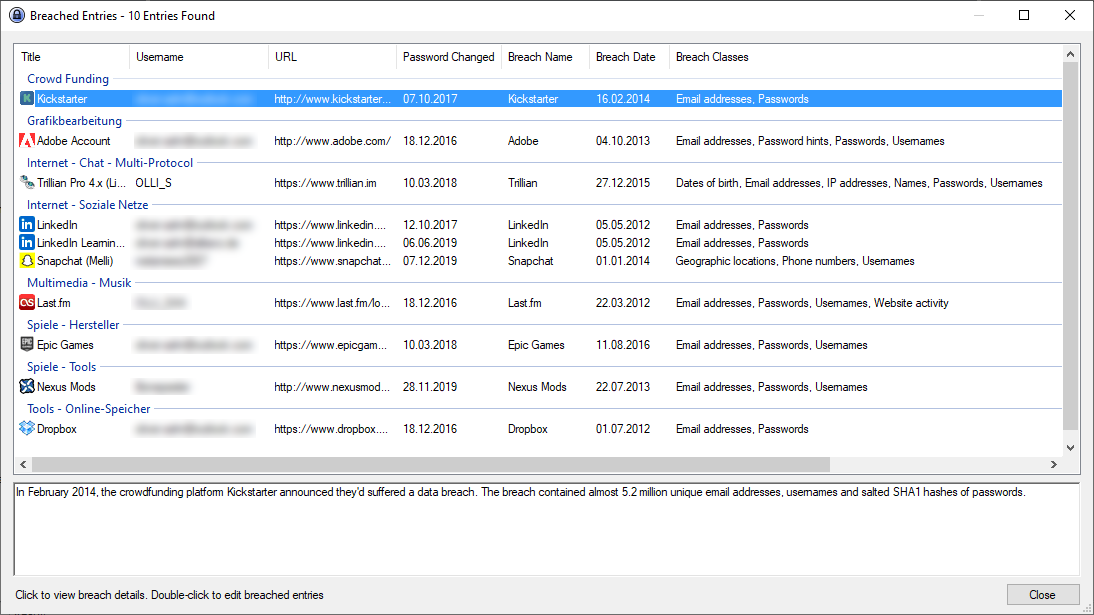
Task: Sort by the URL column header
Action: coord(332,57)
